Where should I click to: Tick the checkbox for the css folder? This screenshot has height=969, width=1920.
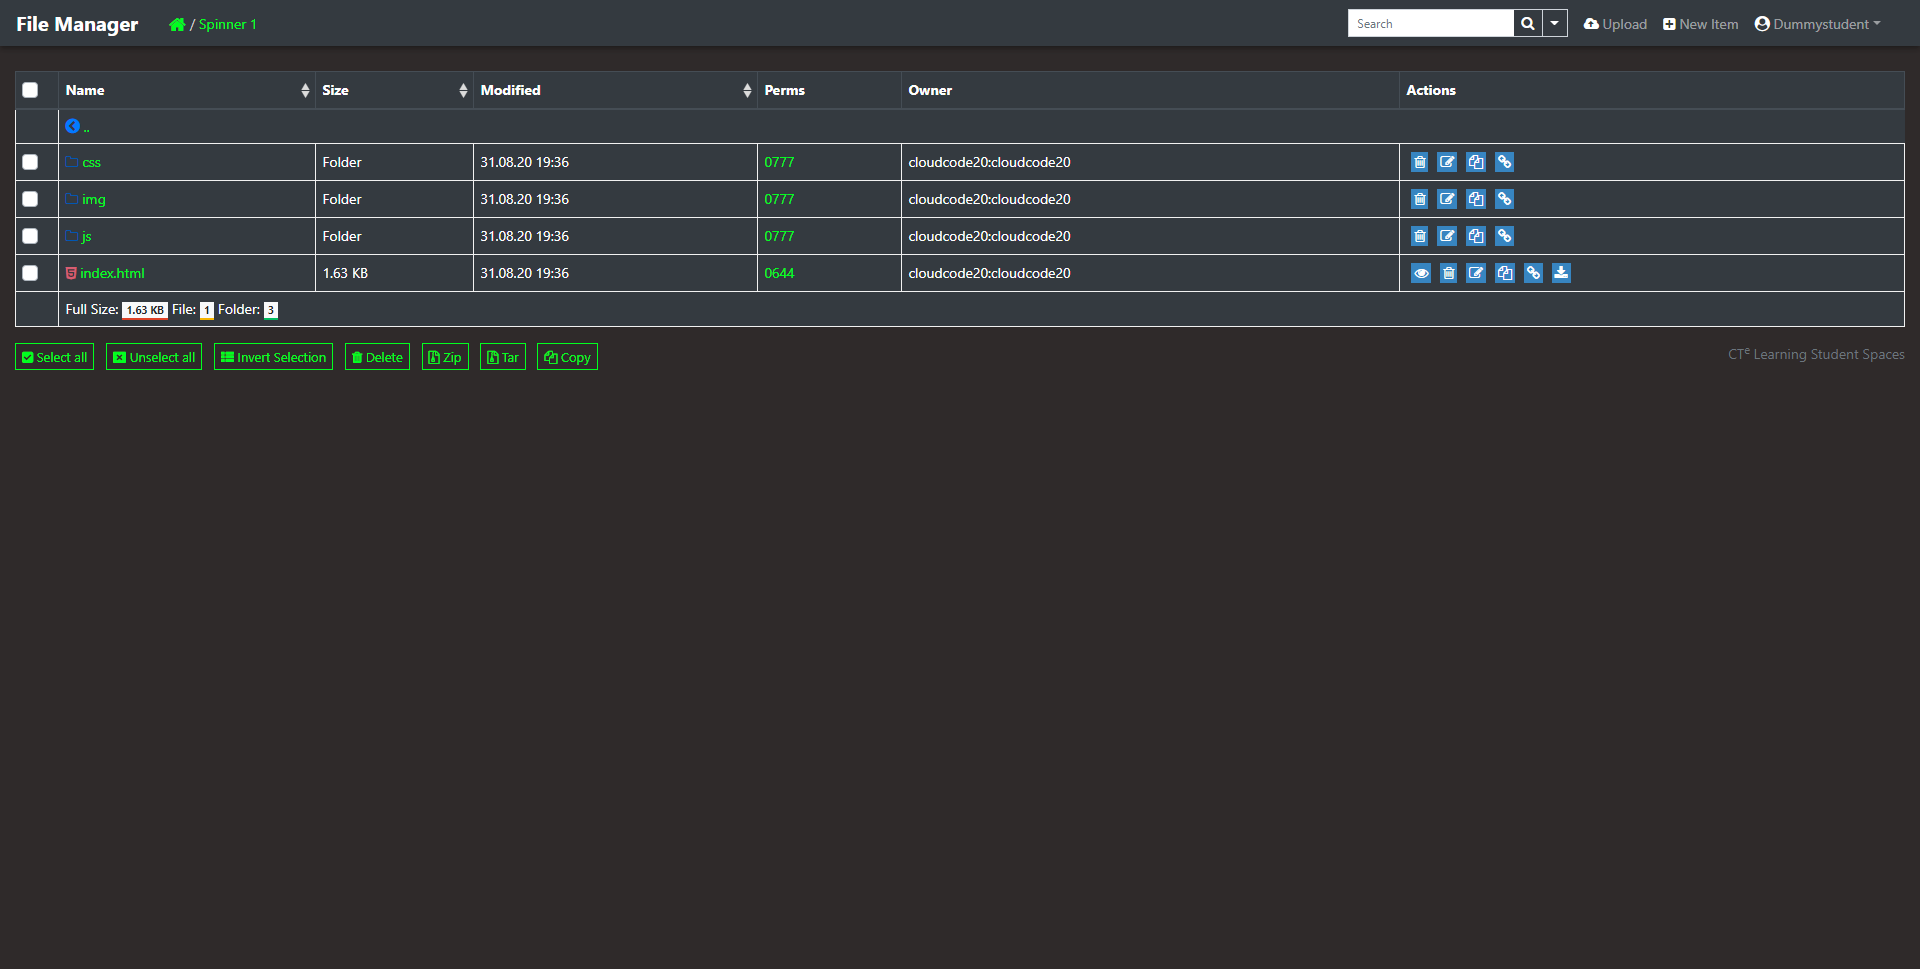[30, 162]
